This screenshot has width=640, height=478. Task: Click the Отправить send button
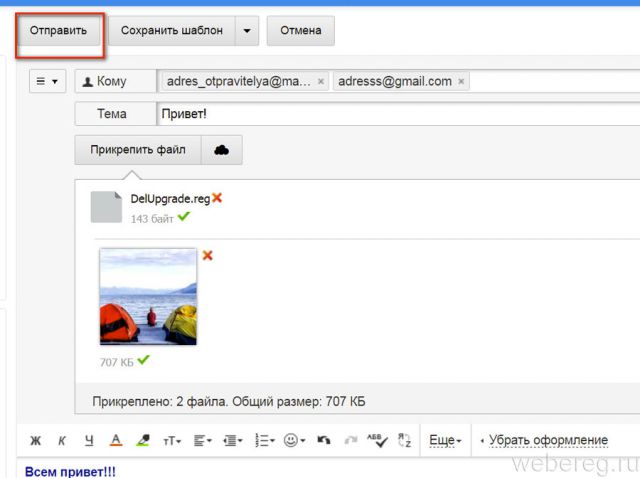58,30
